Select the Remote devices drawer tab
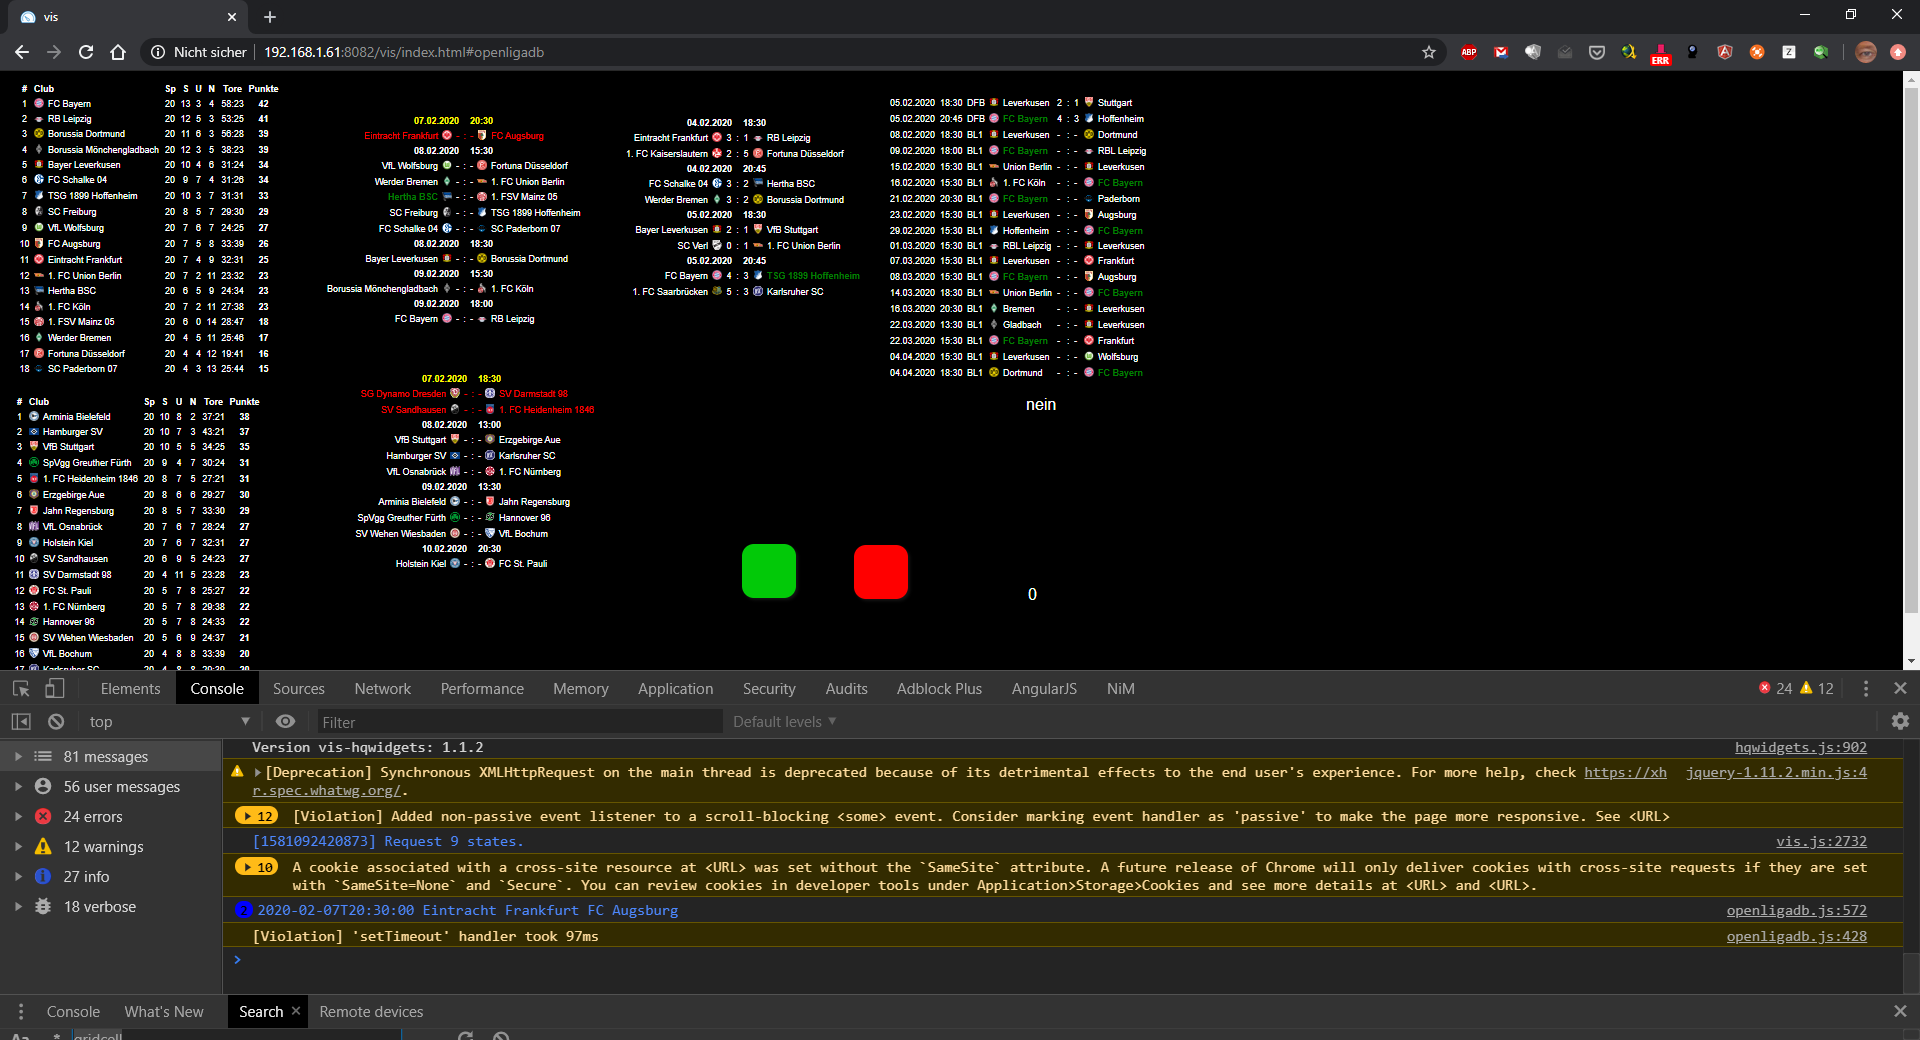This screenshot has height=1040, width=1920. (x=371, y=1011)
